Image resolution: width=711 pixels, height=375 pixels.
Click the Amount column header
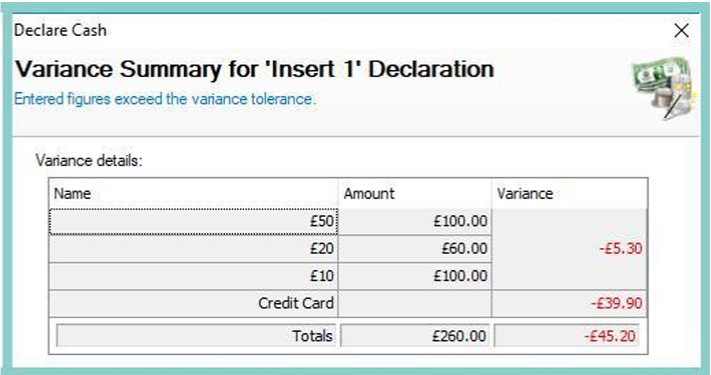coord(415,194)
